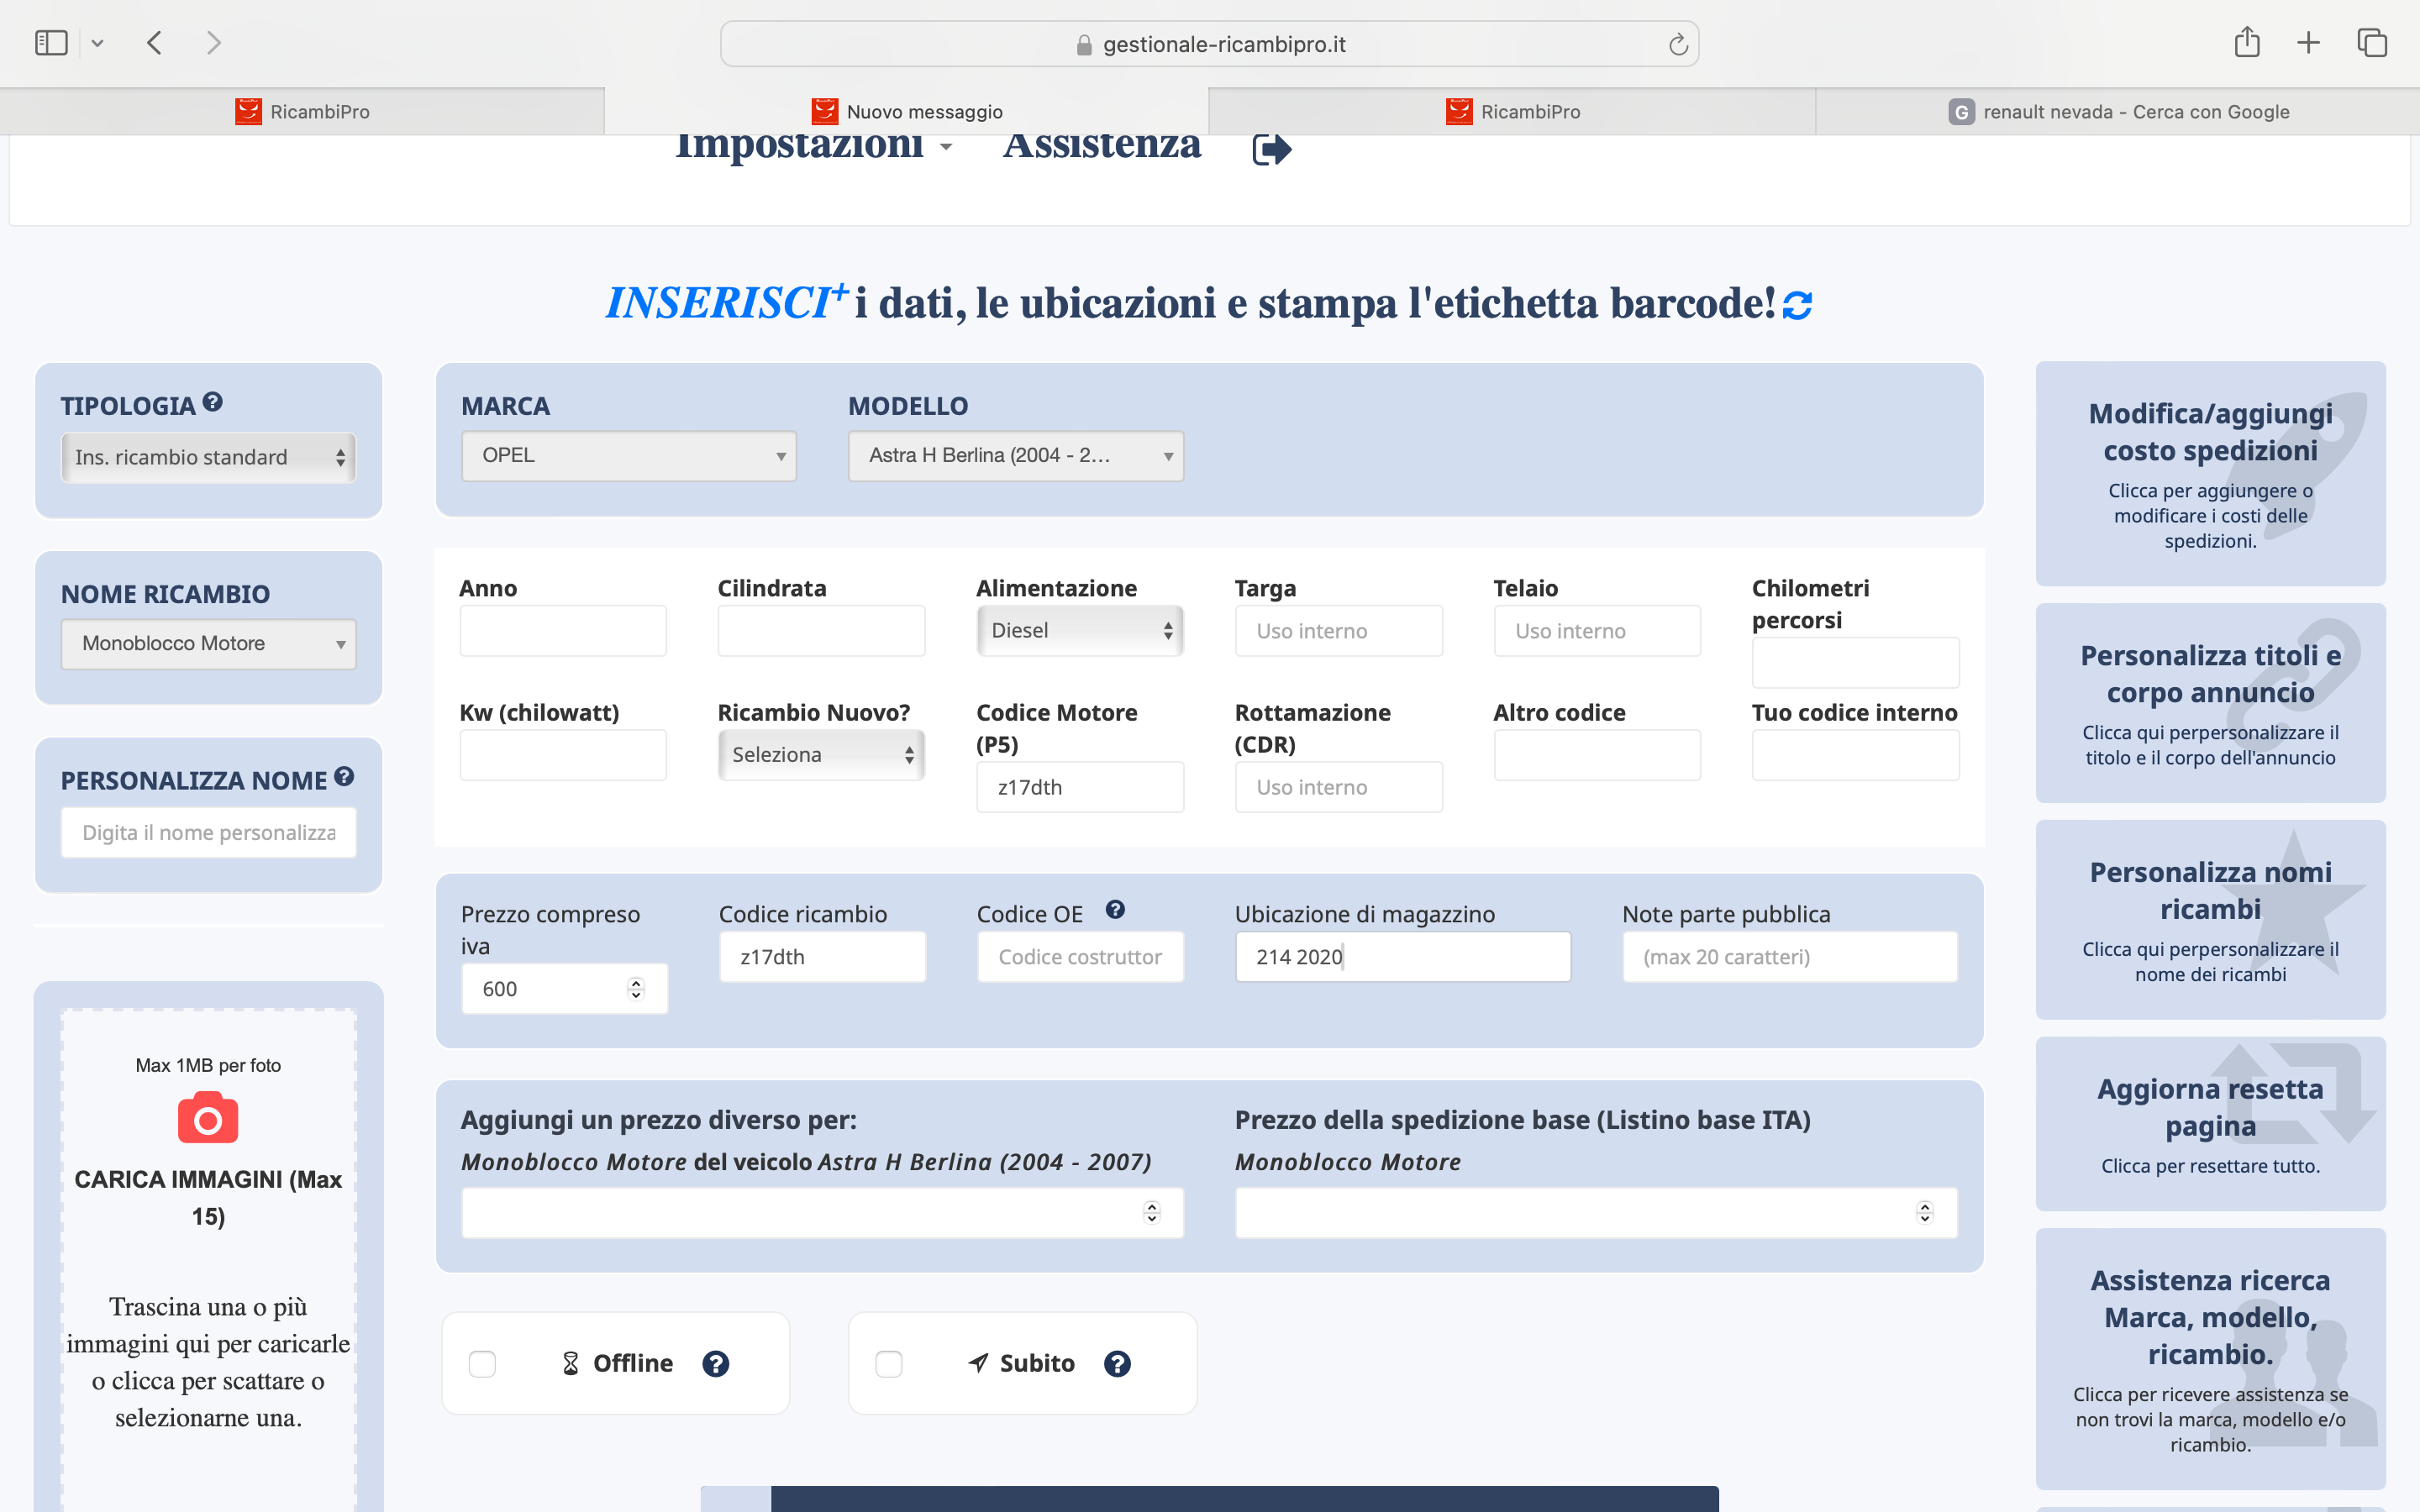Enable the Subito checkbox
The height and width of the screenshot is (1512, 2420).
[x=888, y=1364]
